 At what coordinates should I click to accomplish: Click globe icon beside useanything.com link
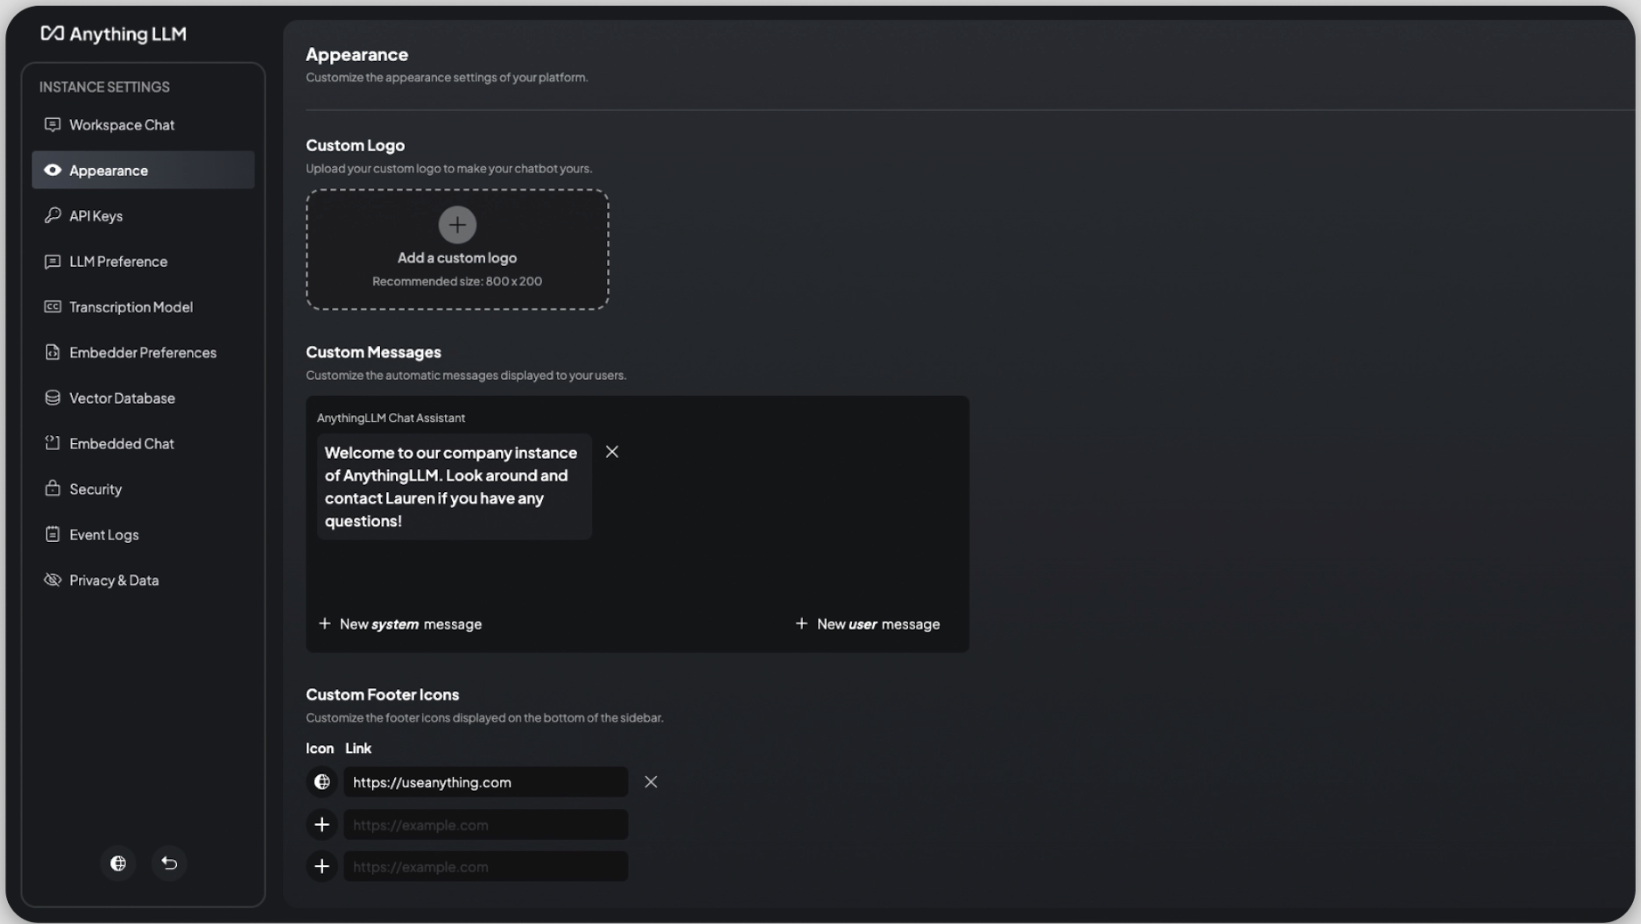click(x=322, y=782)
